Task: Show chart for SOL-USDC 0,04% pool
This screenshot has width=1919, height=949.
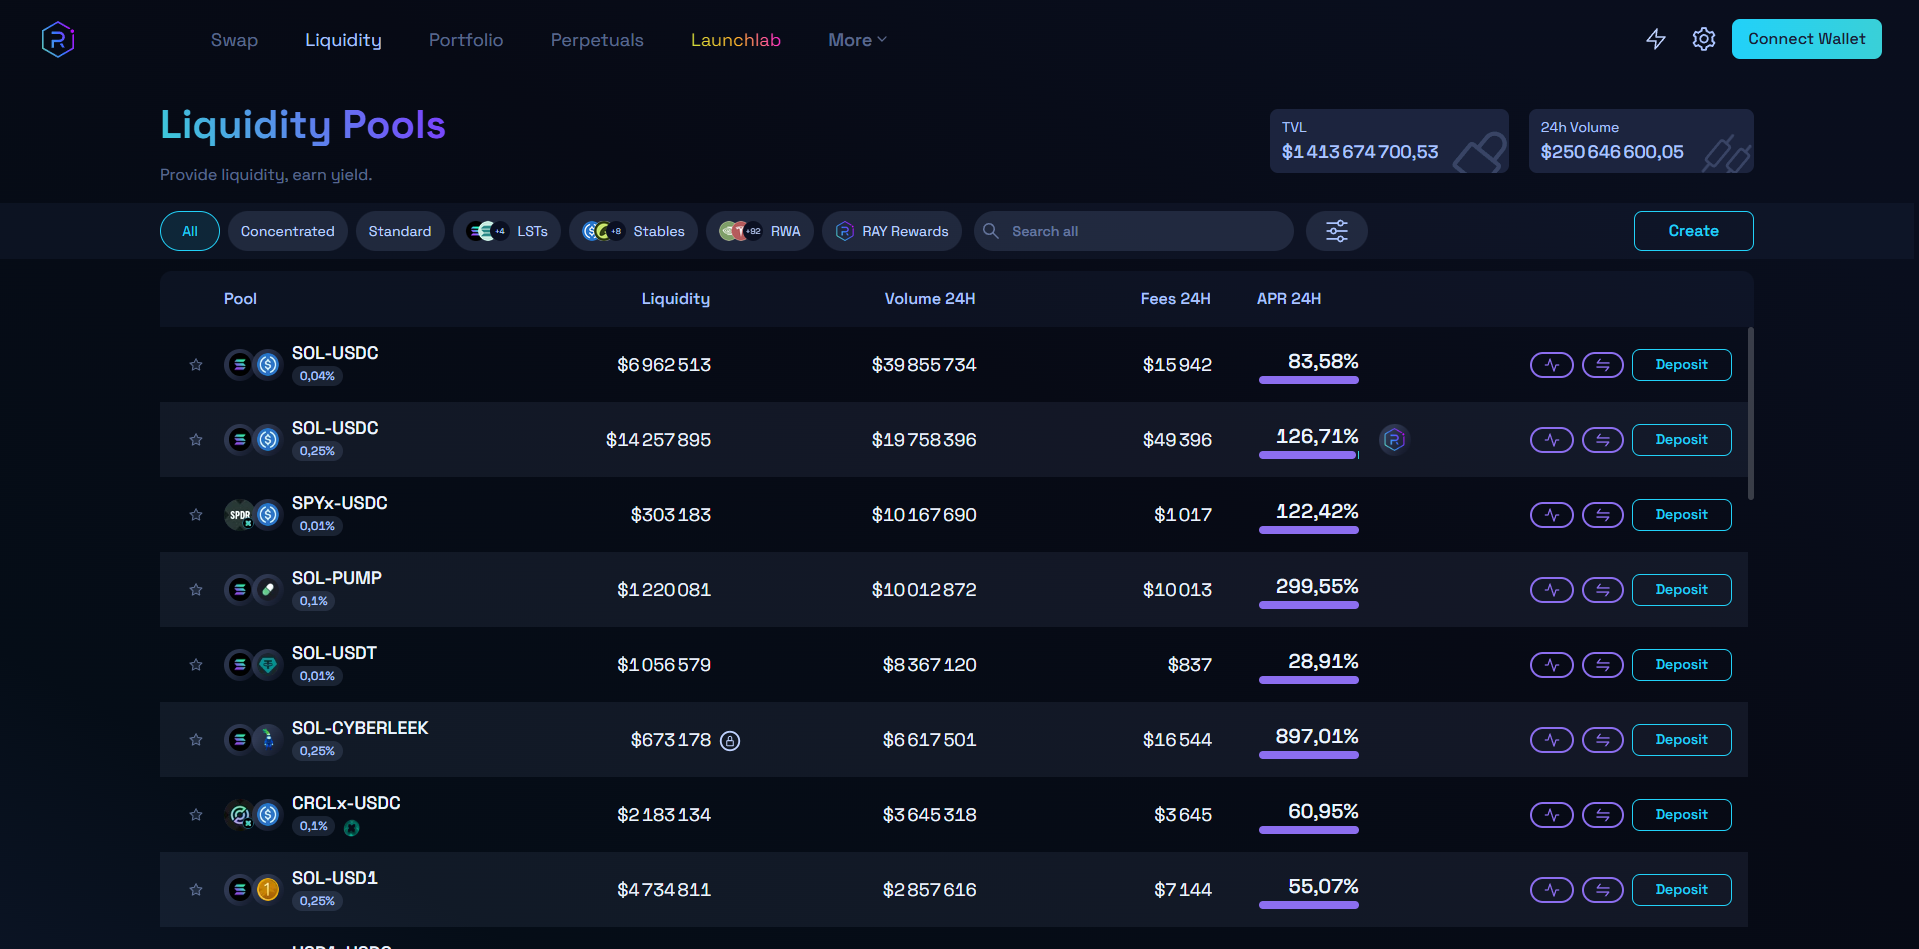Action: pos(1552,365)
